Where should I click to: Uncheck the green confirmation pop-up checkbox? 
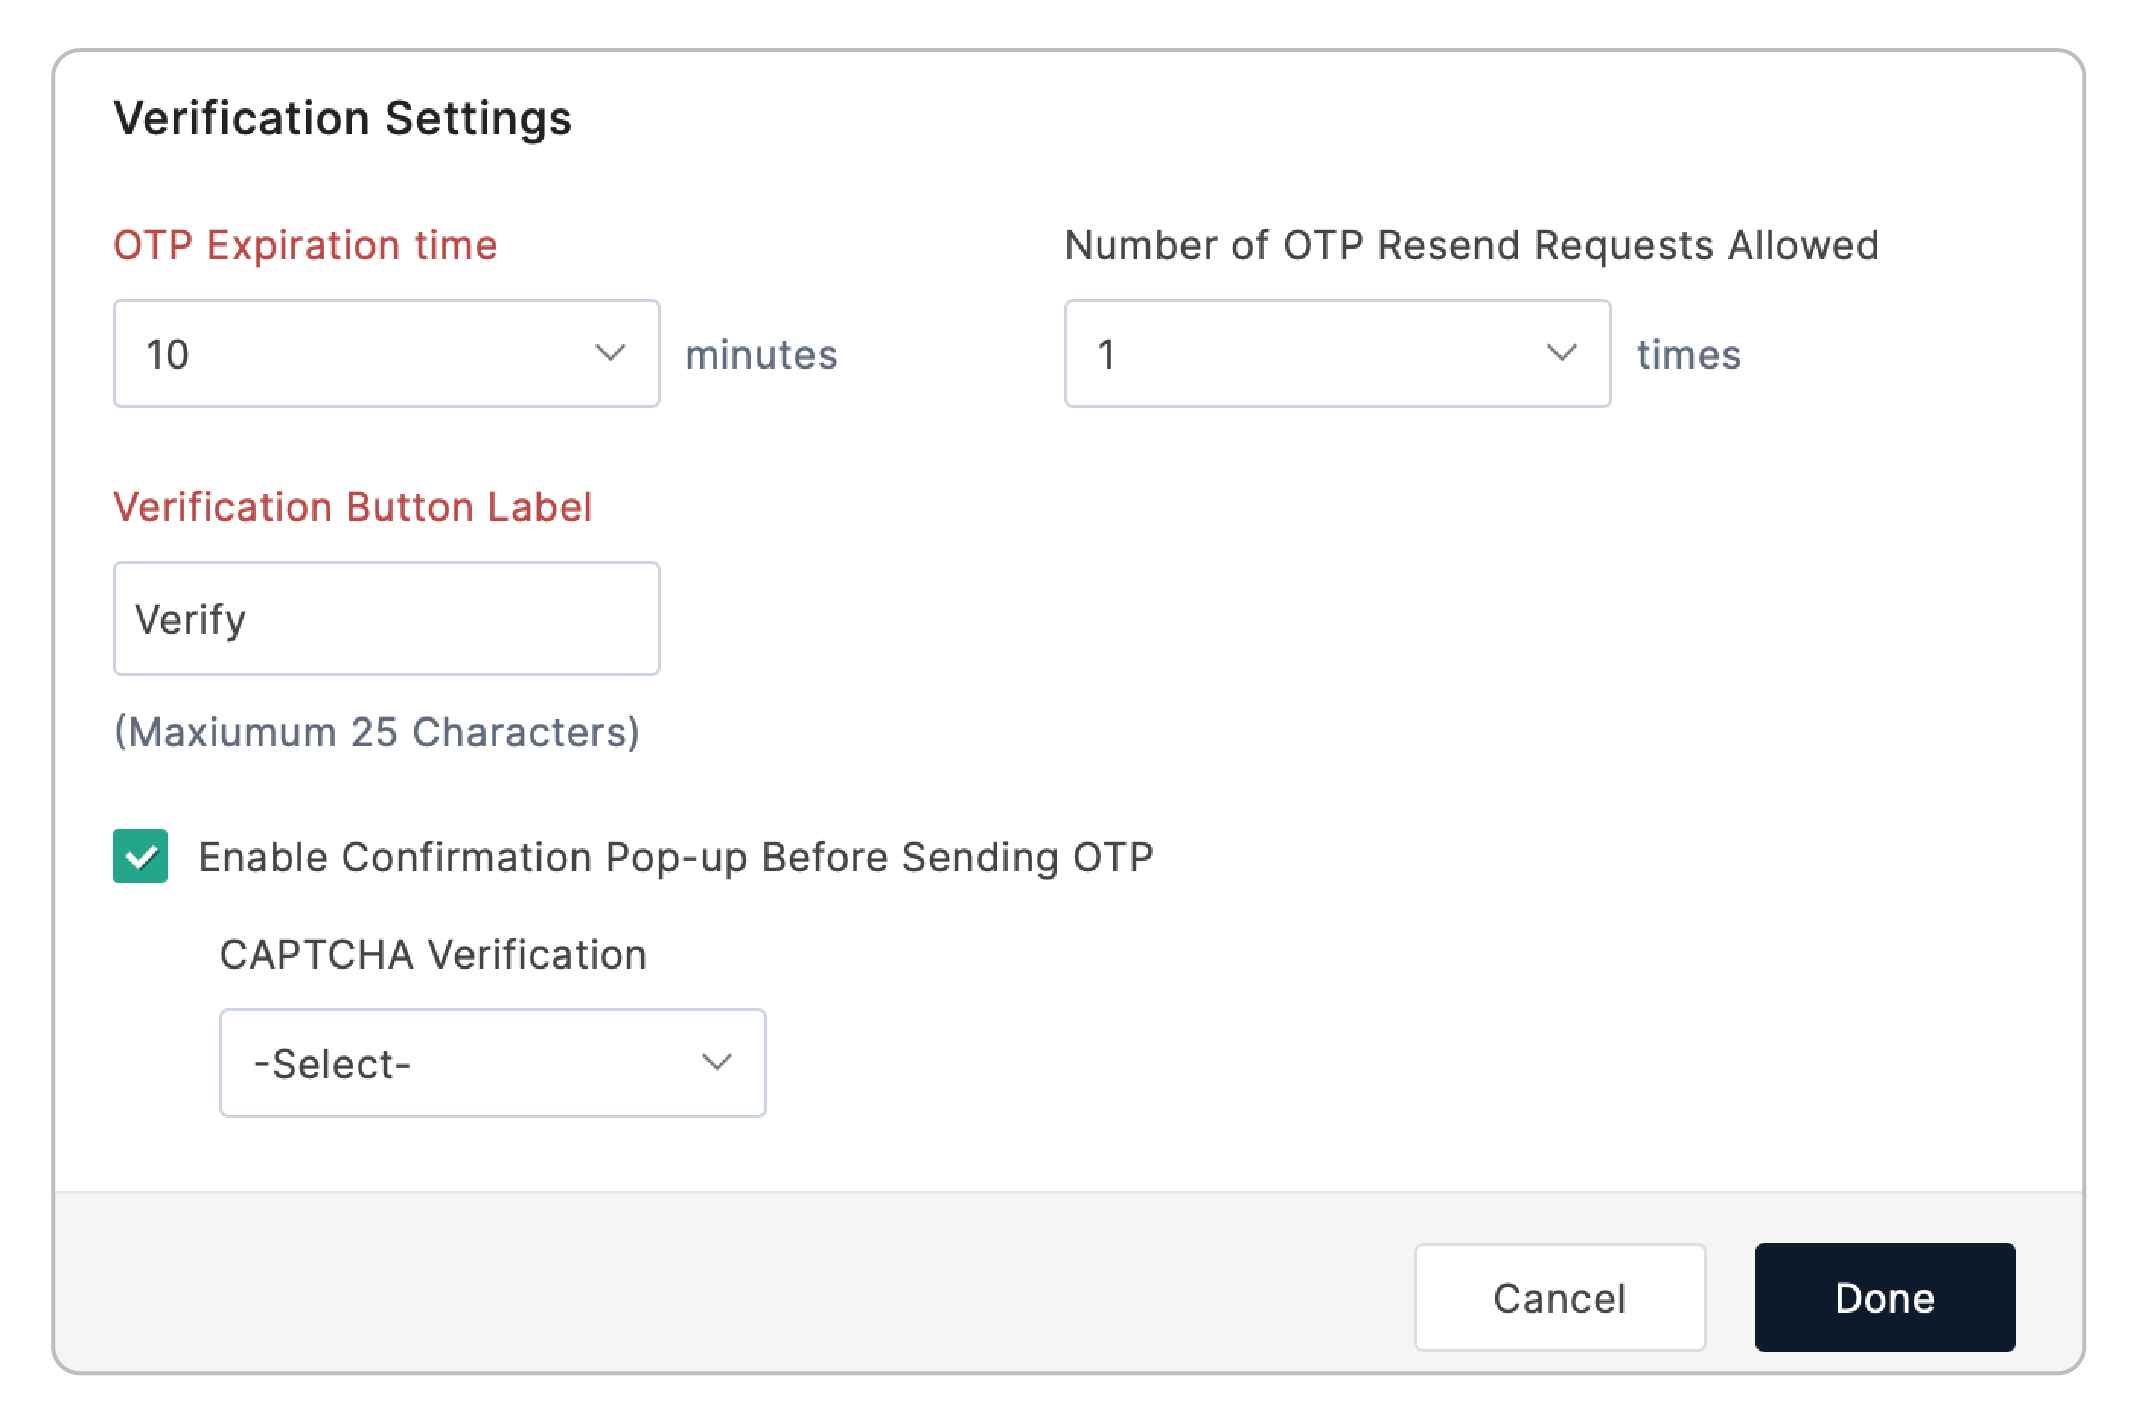(x=141, y=857)
